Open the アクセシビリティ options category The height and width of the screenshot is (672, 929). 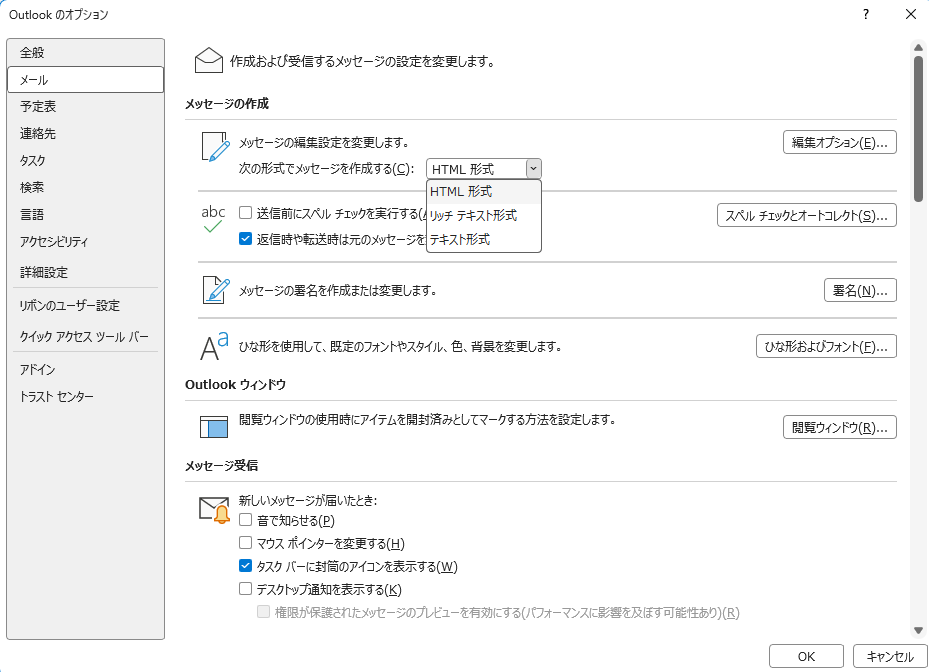click(85, 242)
